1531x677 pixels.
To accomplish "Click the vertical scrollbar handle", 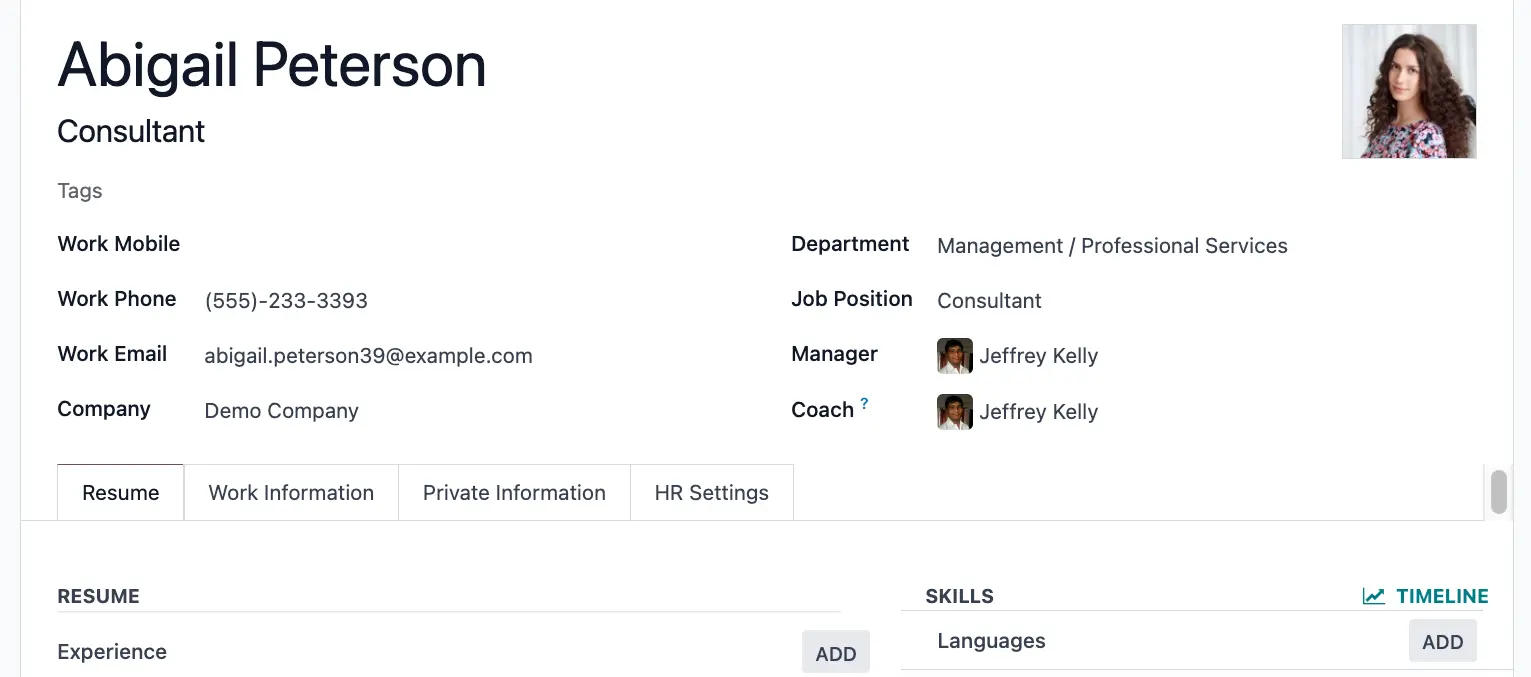I will (1498, 492).
